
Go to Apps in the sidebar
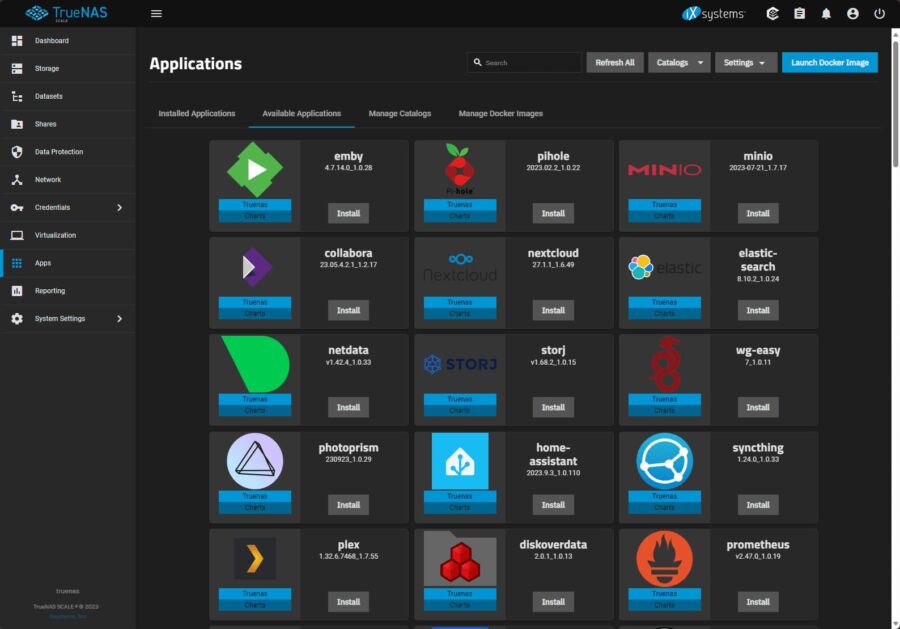coord(68,263)
